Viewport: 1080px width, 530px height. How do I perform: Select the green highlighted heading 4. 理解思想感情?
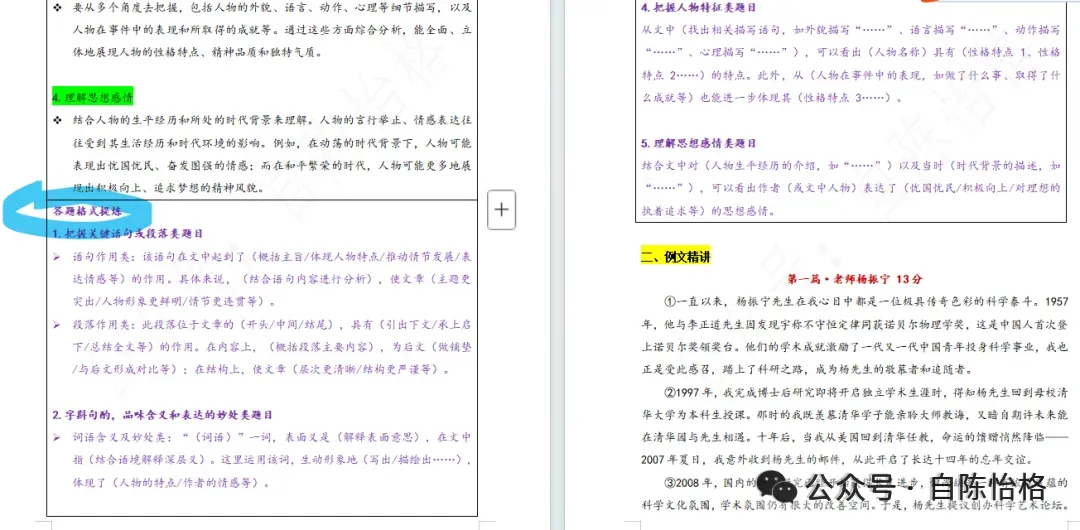click(x=92, y=97)
